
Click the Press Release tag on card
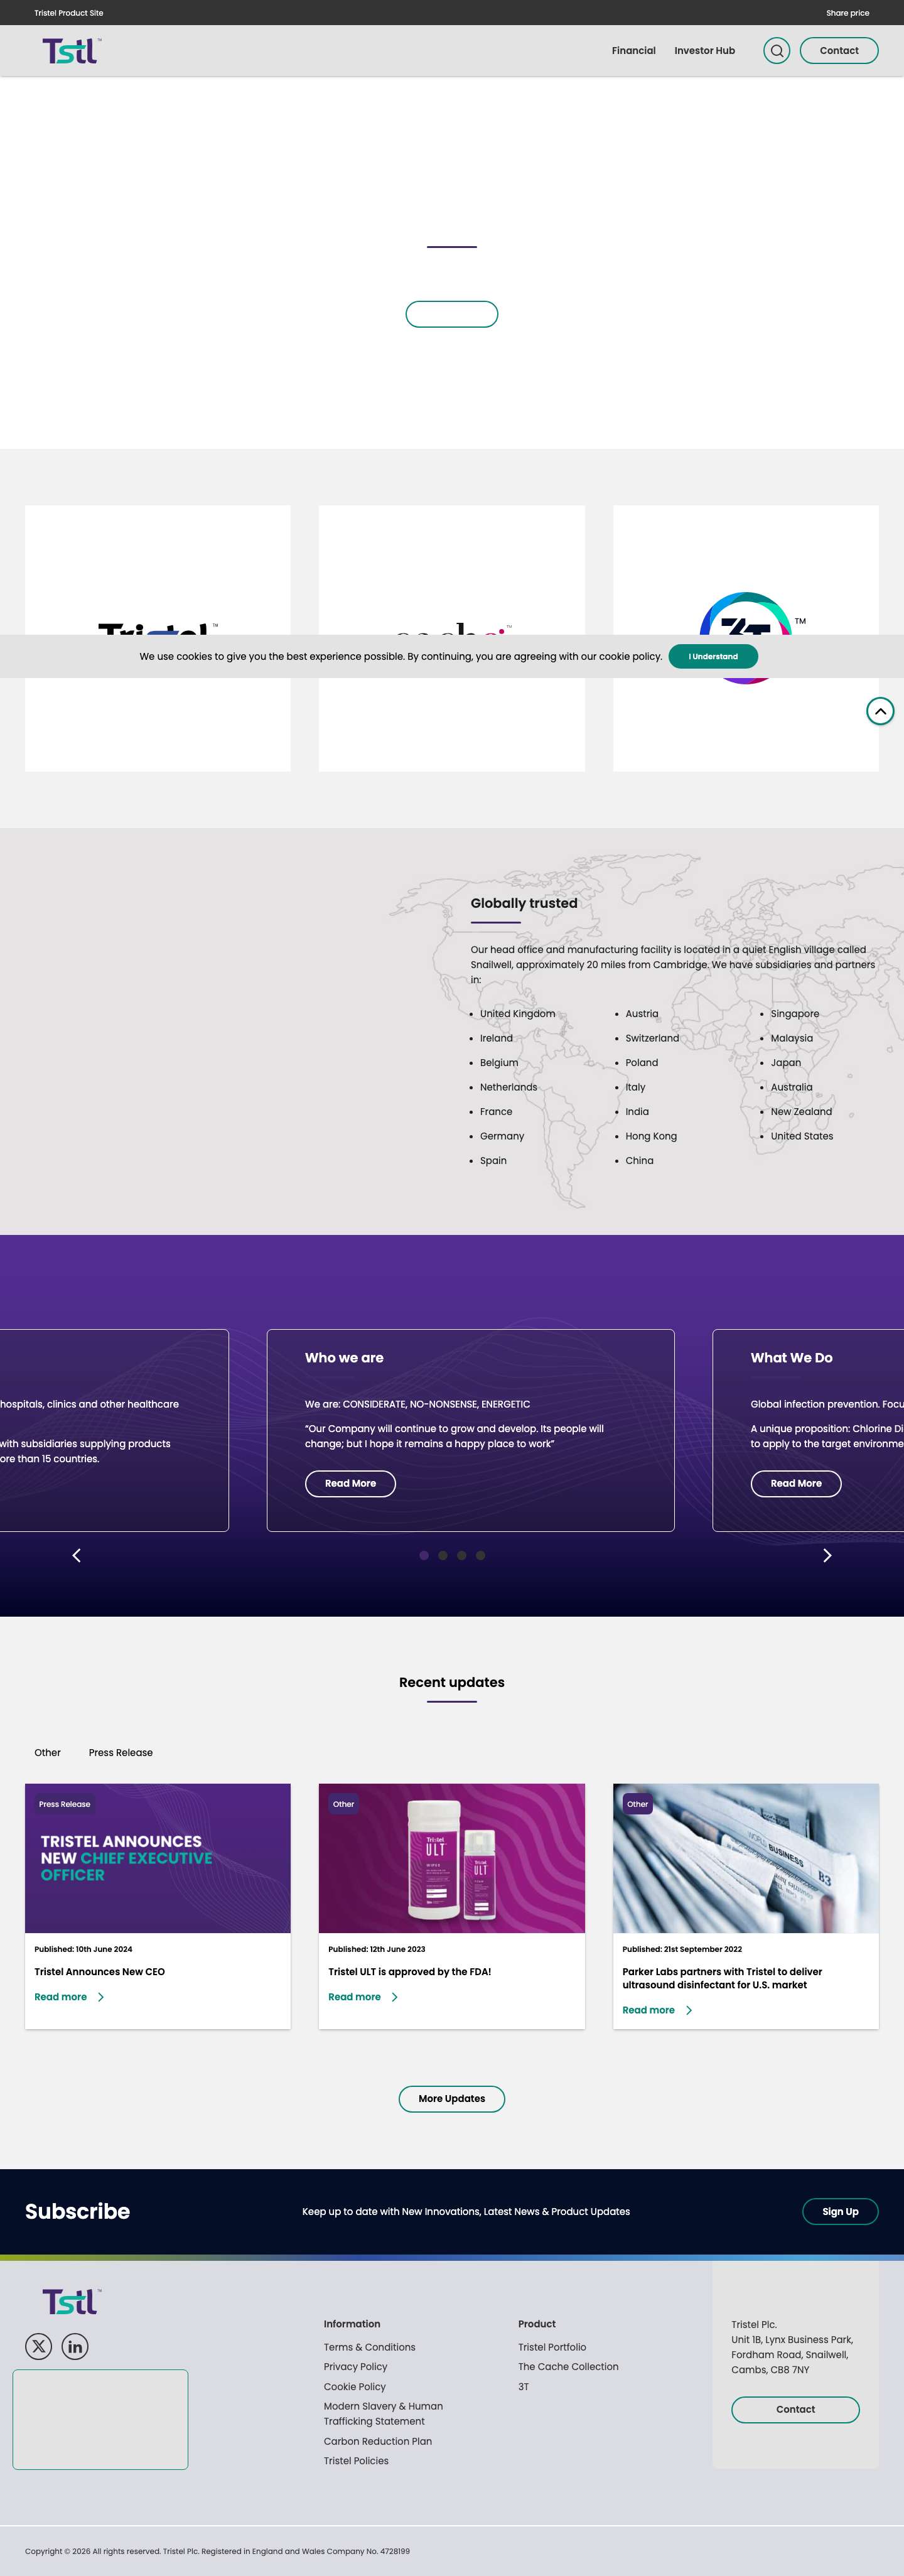point(65,1805)
